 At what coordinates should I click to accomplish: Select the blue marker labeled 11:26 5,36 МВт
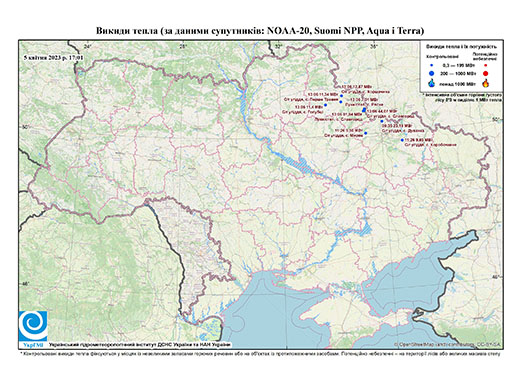tap(365, 133)
